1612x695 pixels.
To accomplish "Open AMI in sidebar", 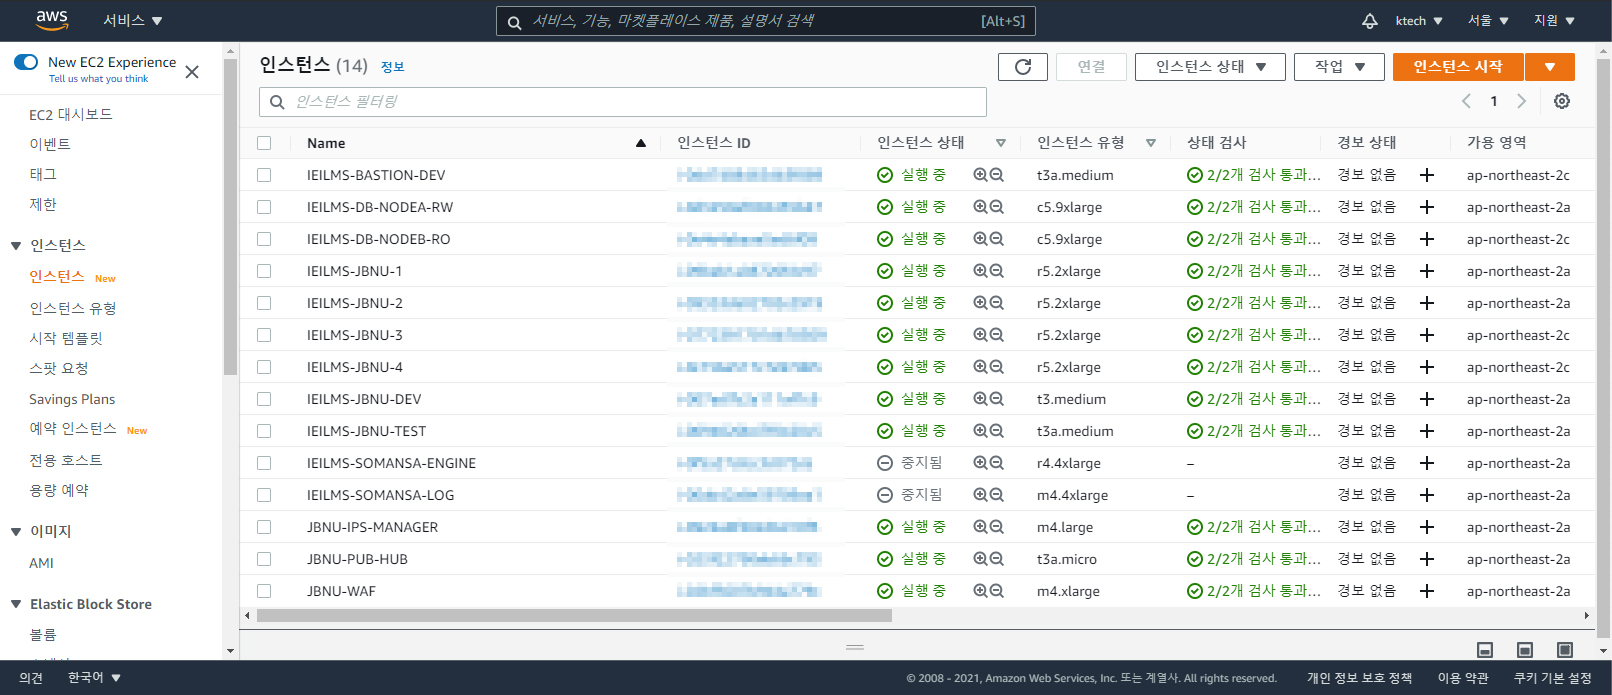I will pos(41,563).
